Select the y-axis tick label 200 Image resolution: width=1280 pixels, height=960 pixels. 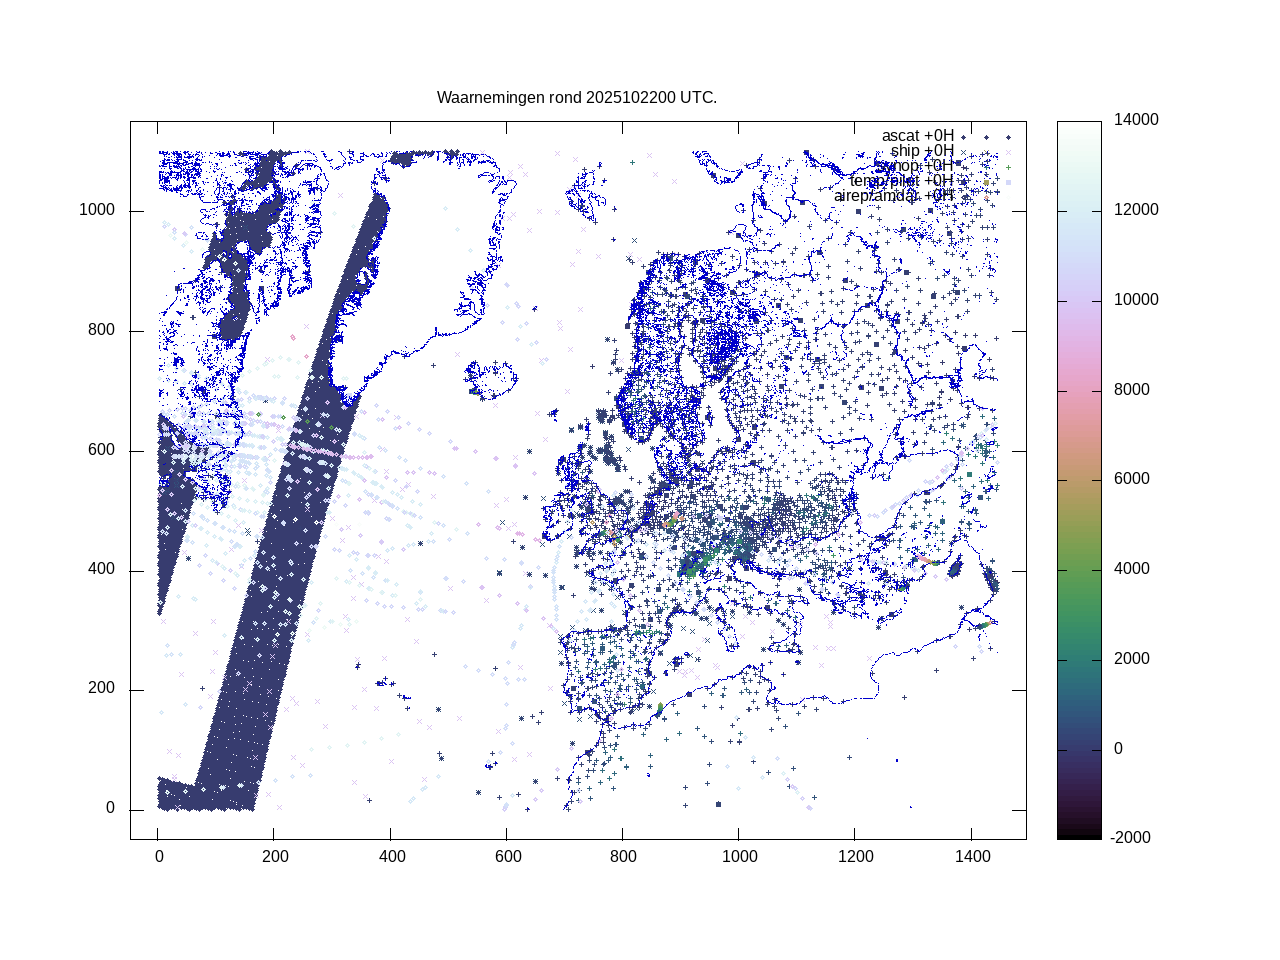(x=101, y=689)
